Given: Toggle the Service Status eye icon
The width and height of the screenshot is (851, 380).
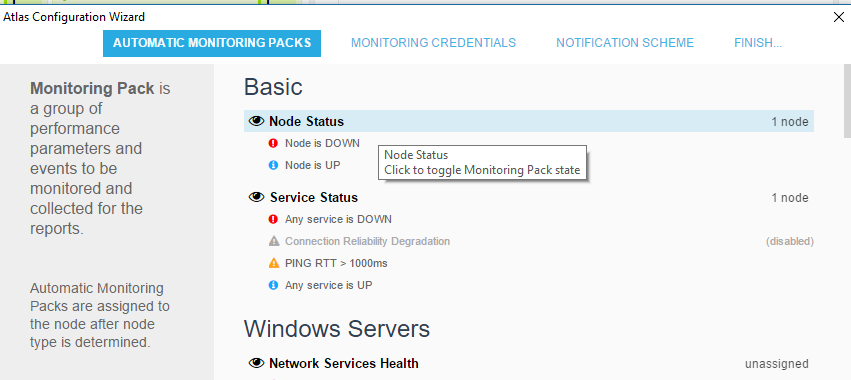Looking at the screenshot, I should pos(256,197).
